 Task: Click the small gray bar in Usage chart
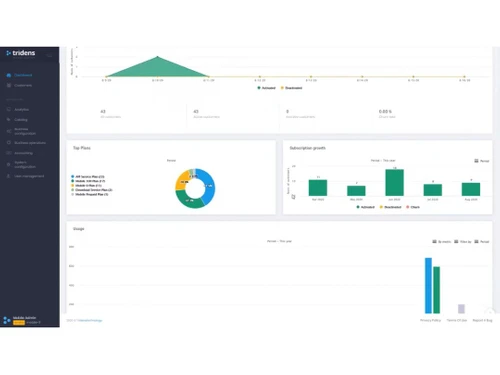461,309
